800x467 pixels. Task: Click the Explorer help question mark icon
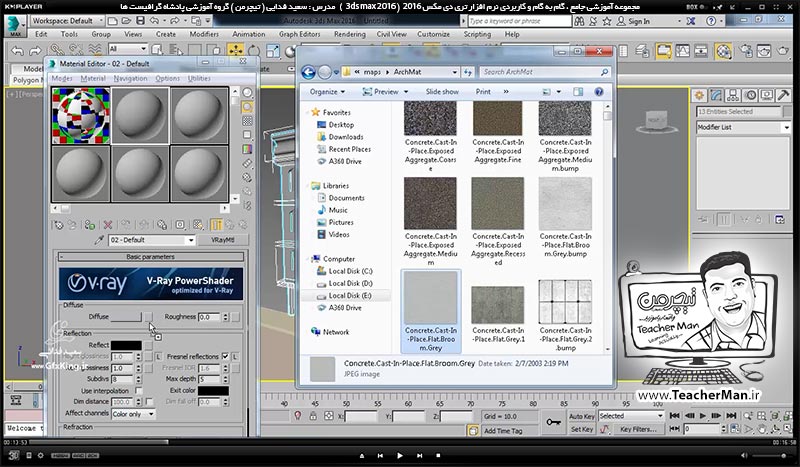(599, 92)
